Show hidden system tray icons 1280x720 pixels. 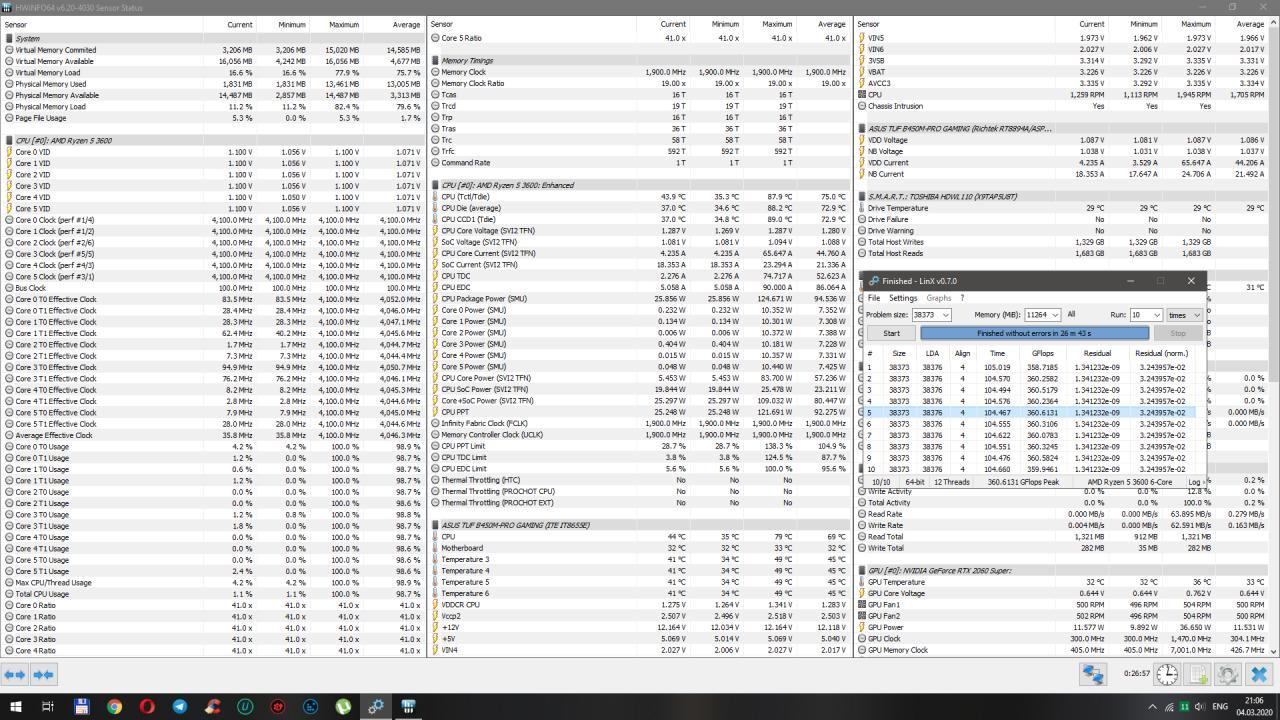click(1152, 707)
